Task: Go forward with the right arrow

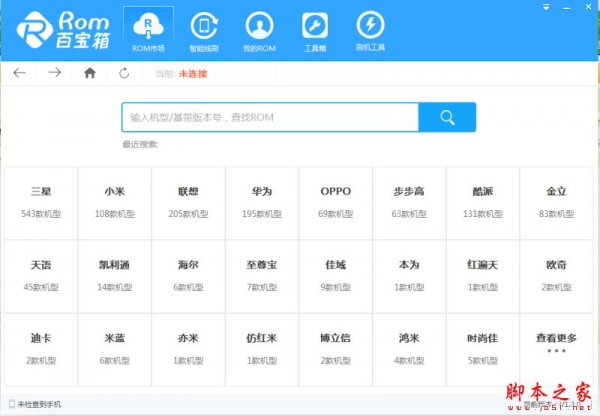Action: tap(55, 73)
